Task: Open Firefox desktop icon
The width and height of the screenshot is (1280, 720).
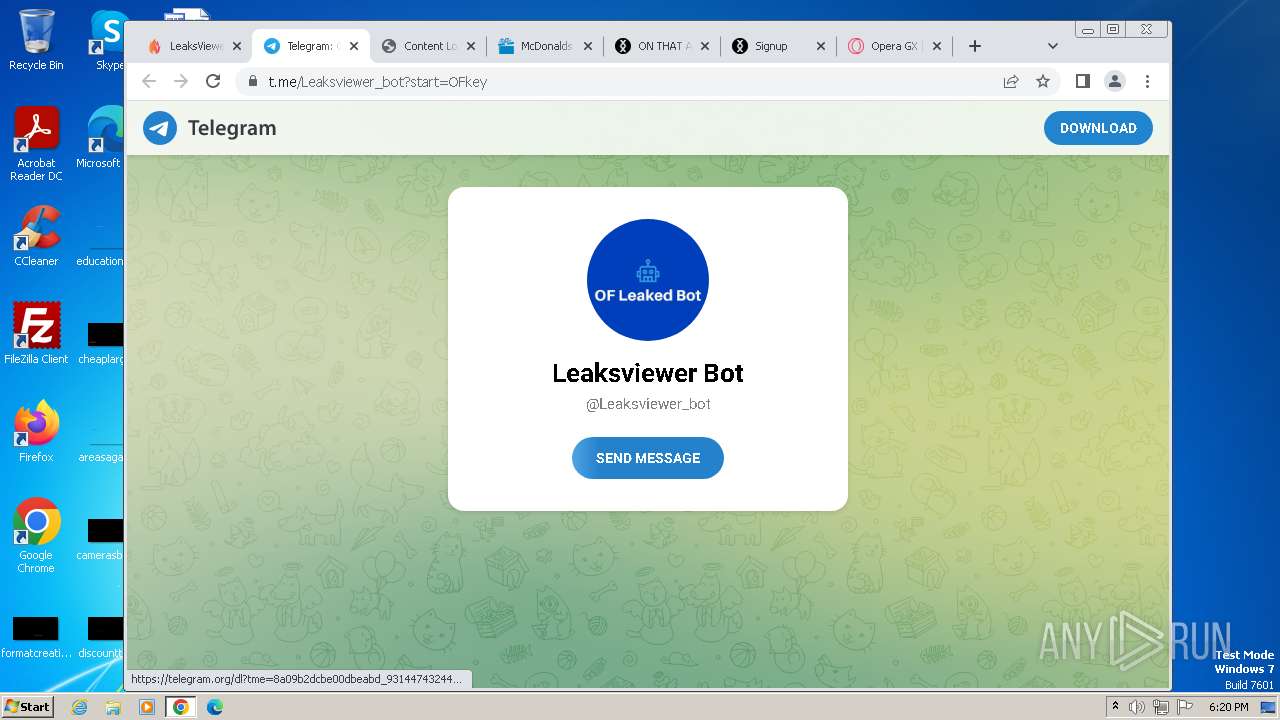Action: 36,431
